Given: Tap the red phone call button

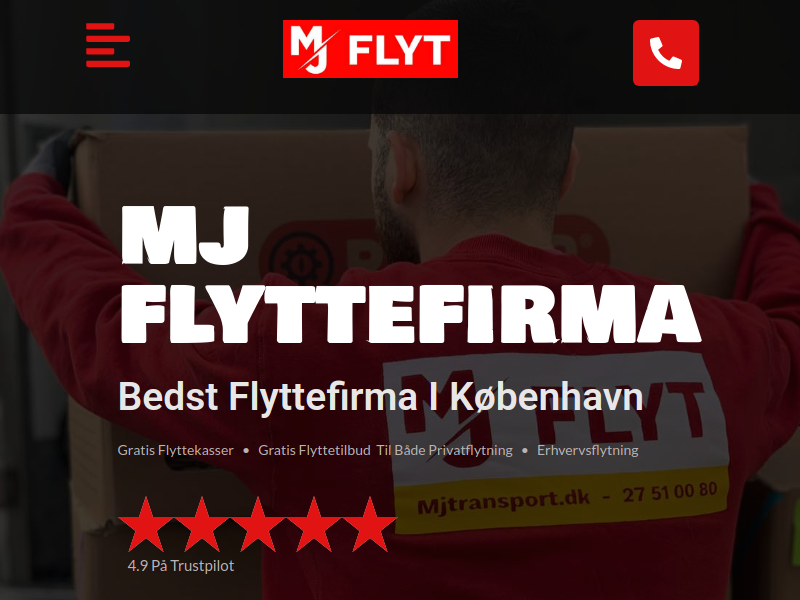Looking at the screenshot, I should 666,53.
